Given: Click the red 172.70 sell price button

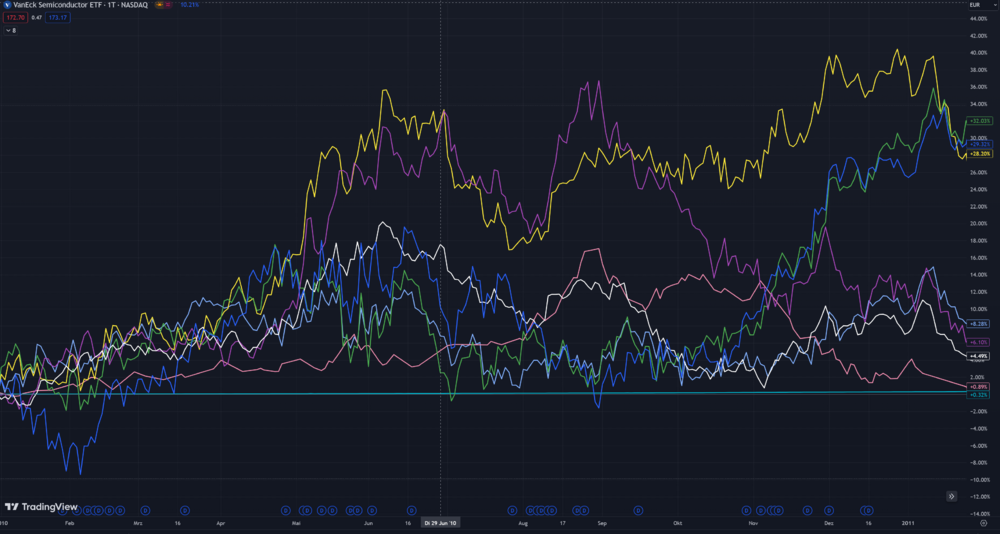Looking at the screenshot, I should (17, 18).
